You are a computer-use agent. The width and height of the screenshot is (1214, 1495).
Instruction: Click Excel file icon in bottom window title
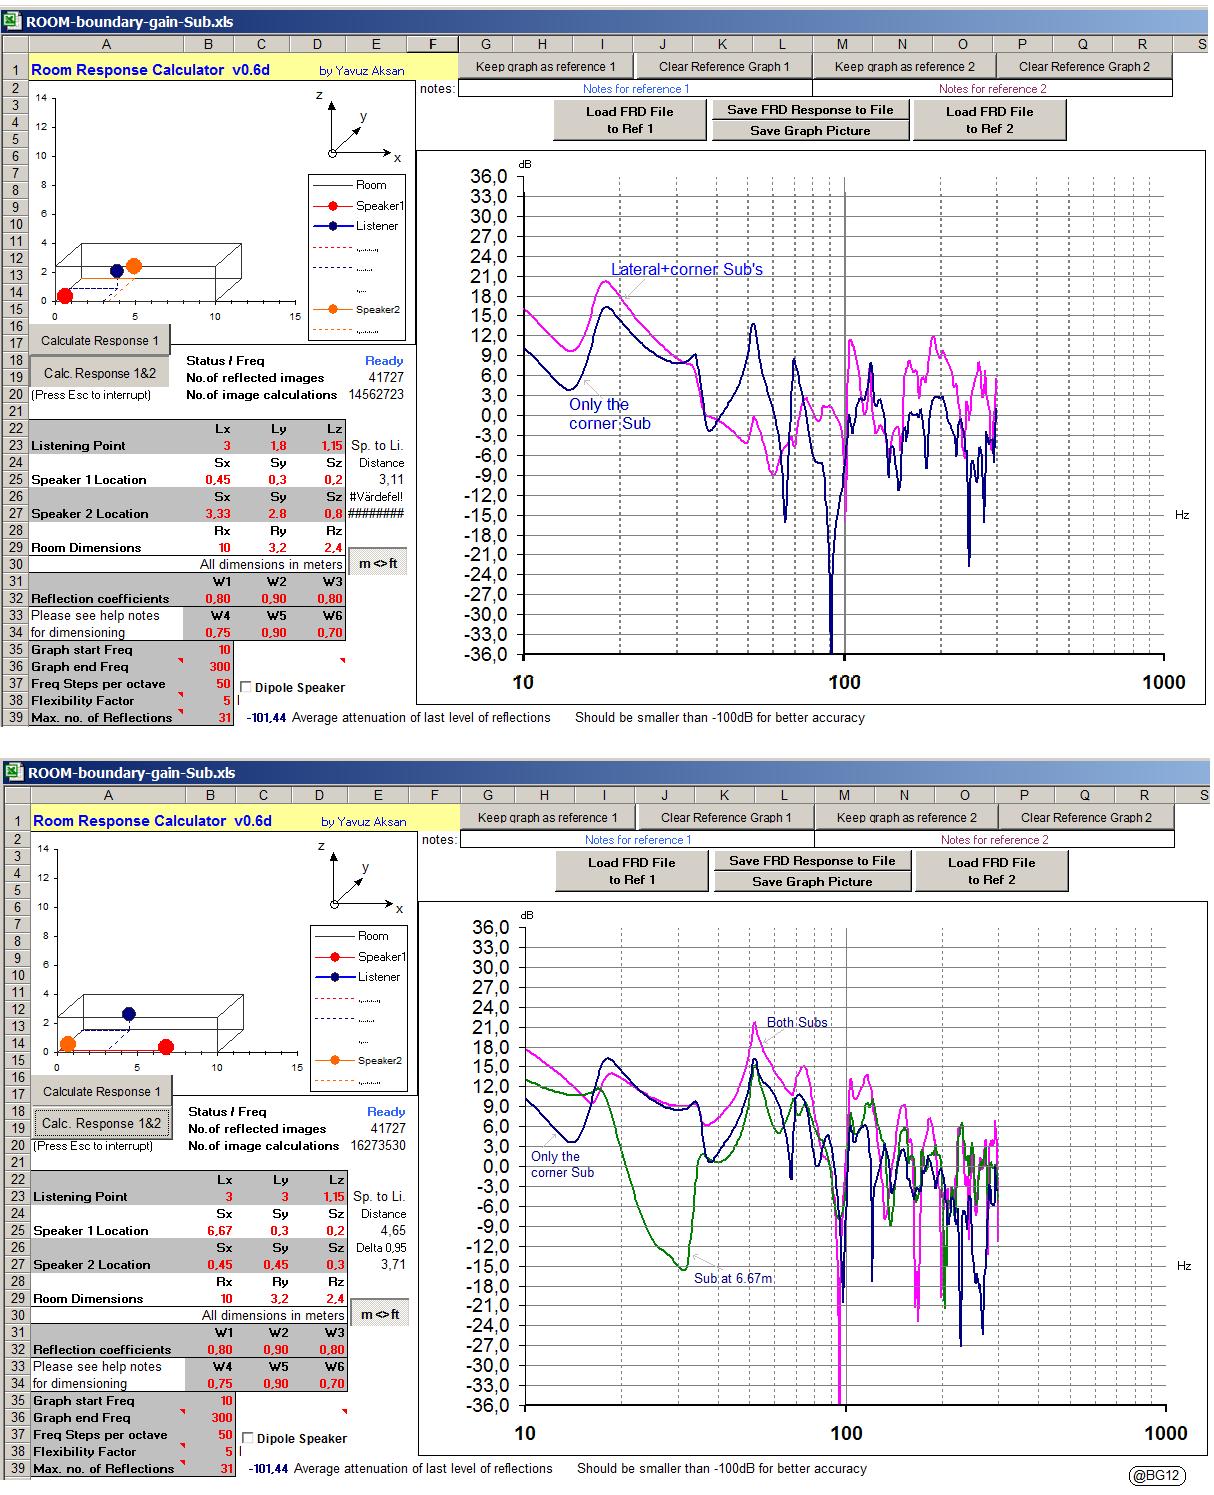[x=12, y=772]
